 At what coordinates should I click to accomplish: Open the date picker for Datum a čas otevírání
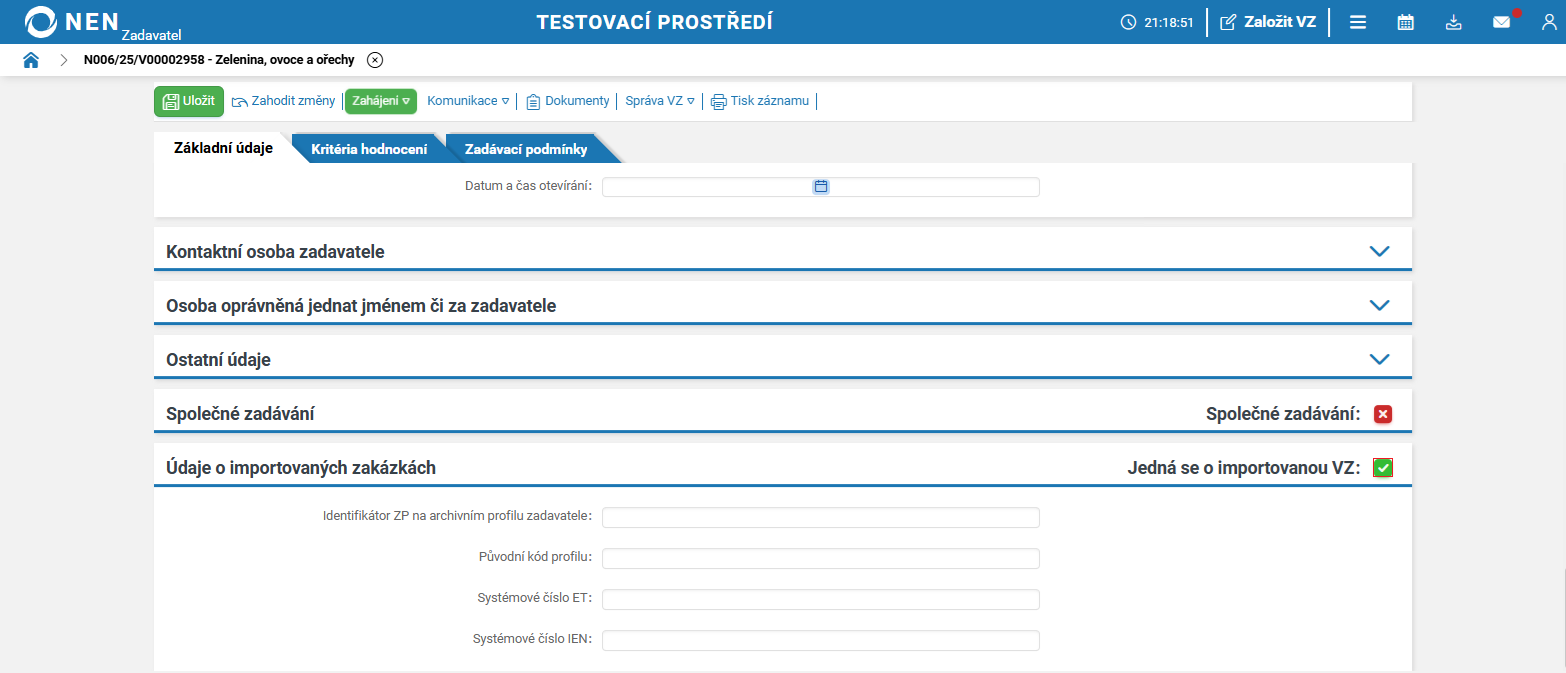(x=822, y=186)
